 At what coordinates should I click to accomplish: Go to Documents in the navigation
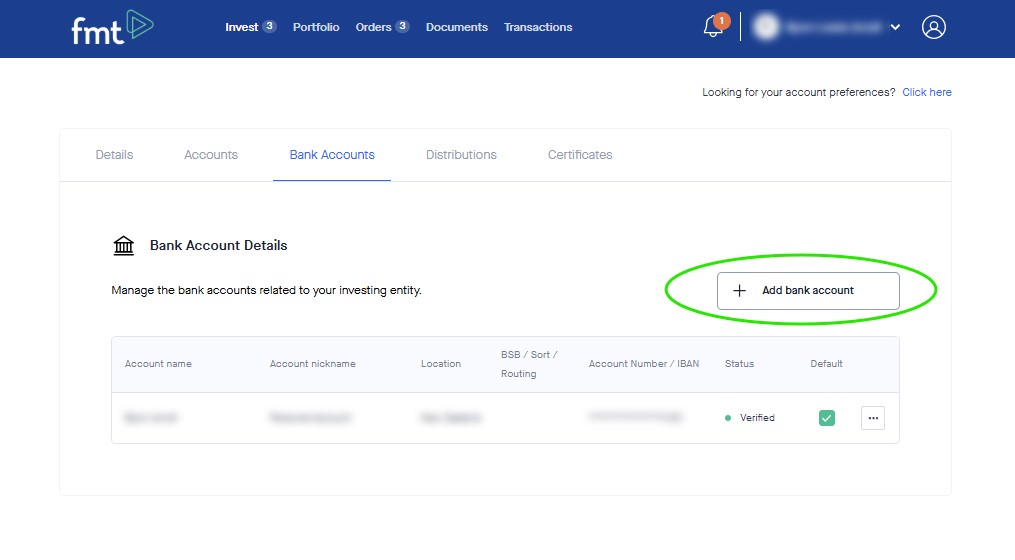[456, 28]
